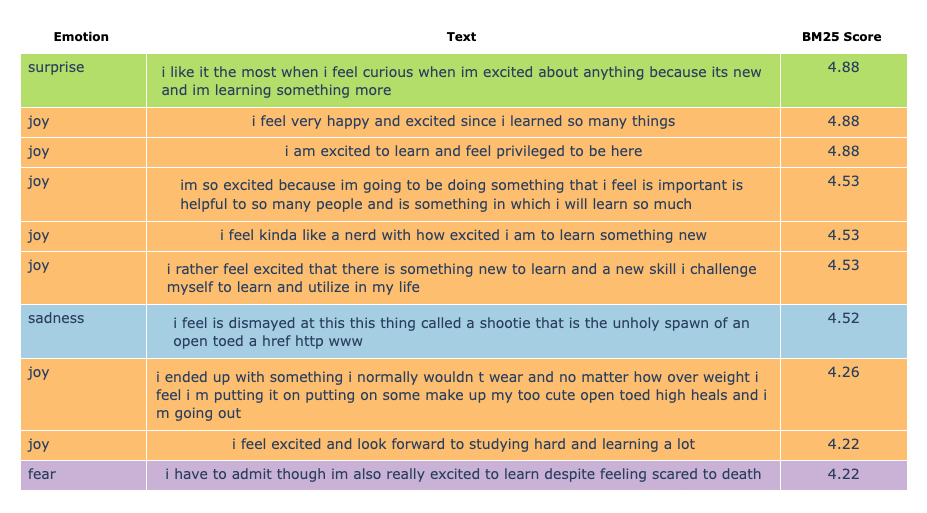
Task: Click text "i am excited to learn and feel privileged"
Action: 463,152
